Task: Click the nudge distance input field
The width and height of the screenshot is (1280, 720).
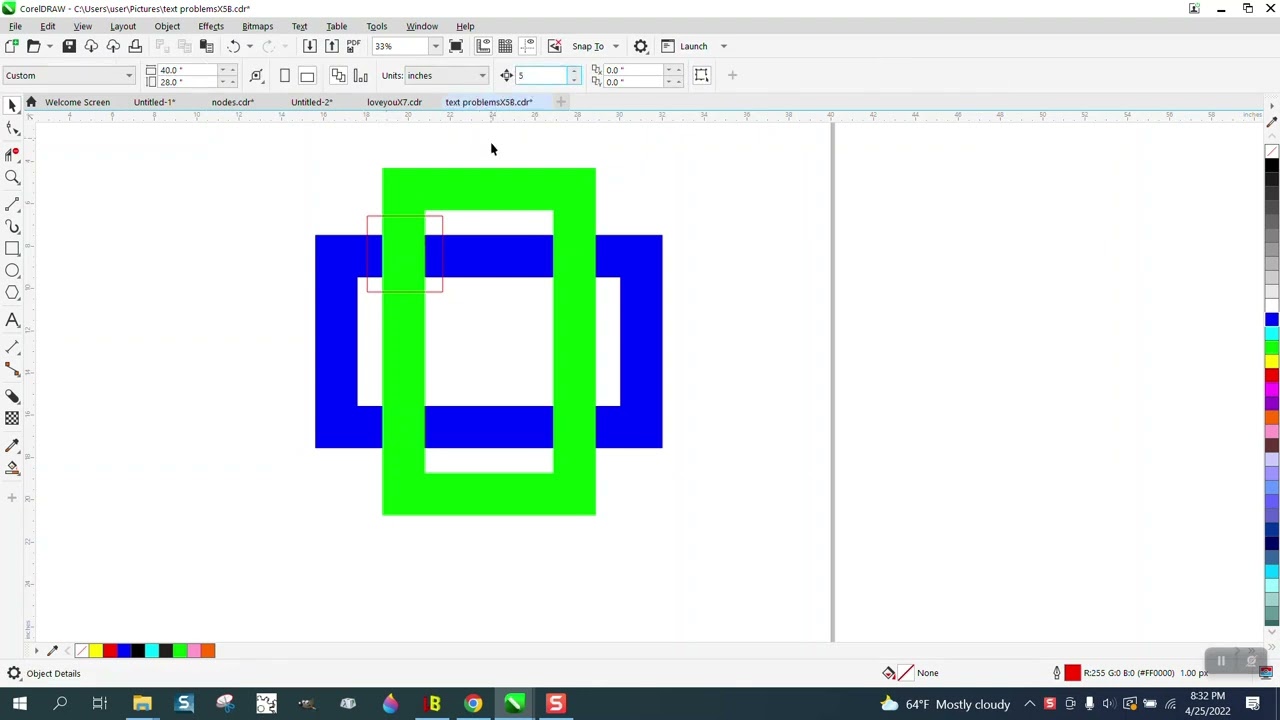Action: coord(541,75)
